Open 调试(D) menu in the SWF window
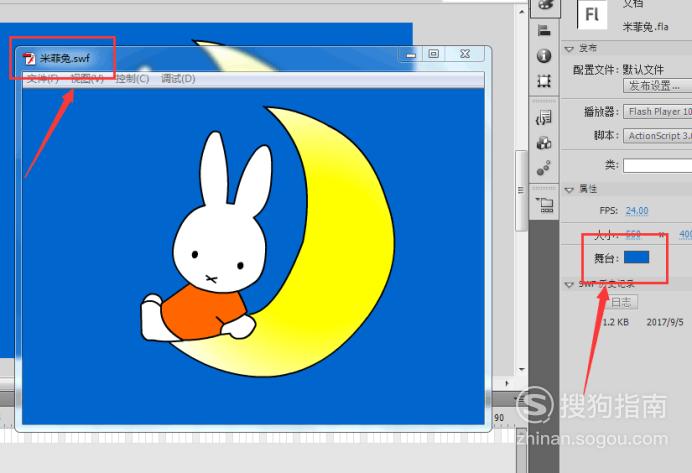This screenshot has width=692, height=473. coord(178,79)
